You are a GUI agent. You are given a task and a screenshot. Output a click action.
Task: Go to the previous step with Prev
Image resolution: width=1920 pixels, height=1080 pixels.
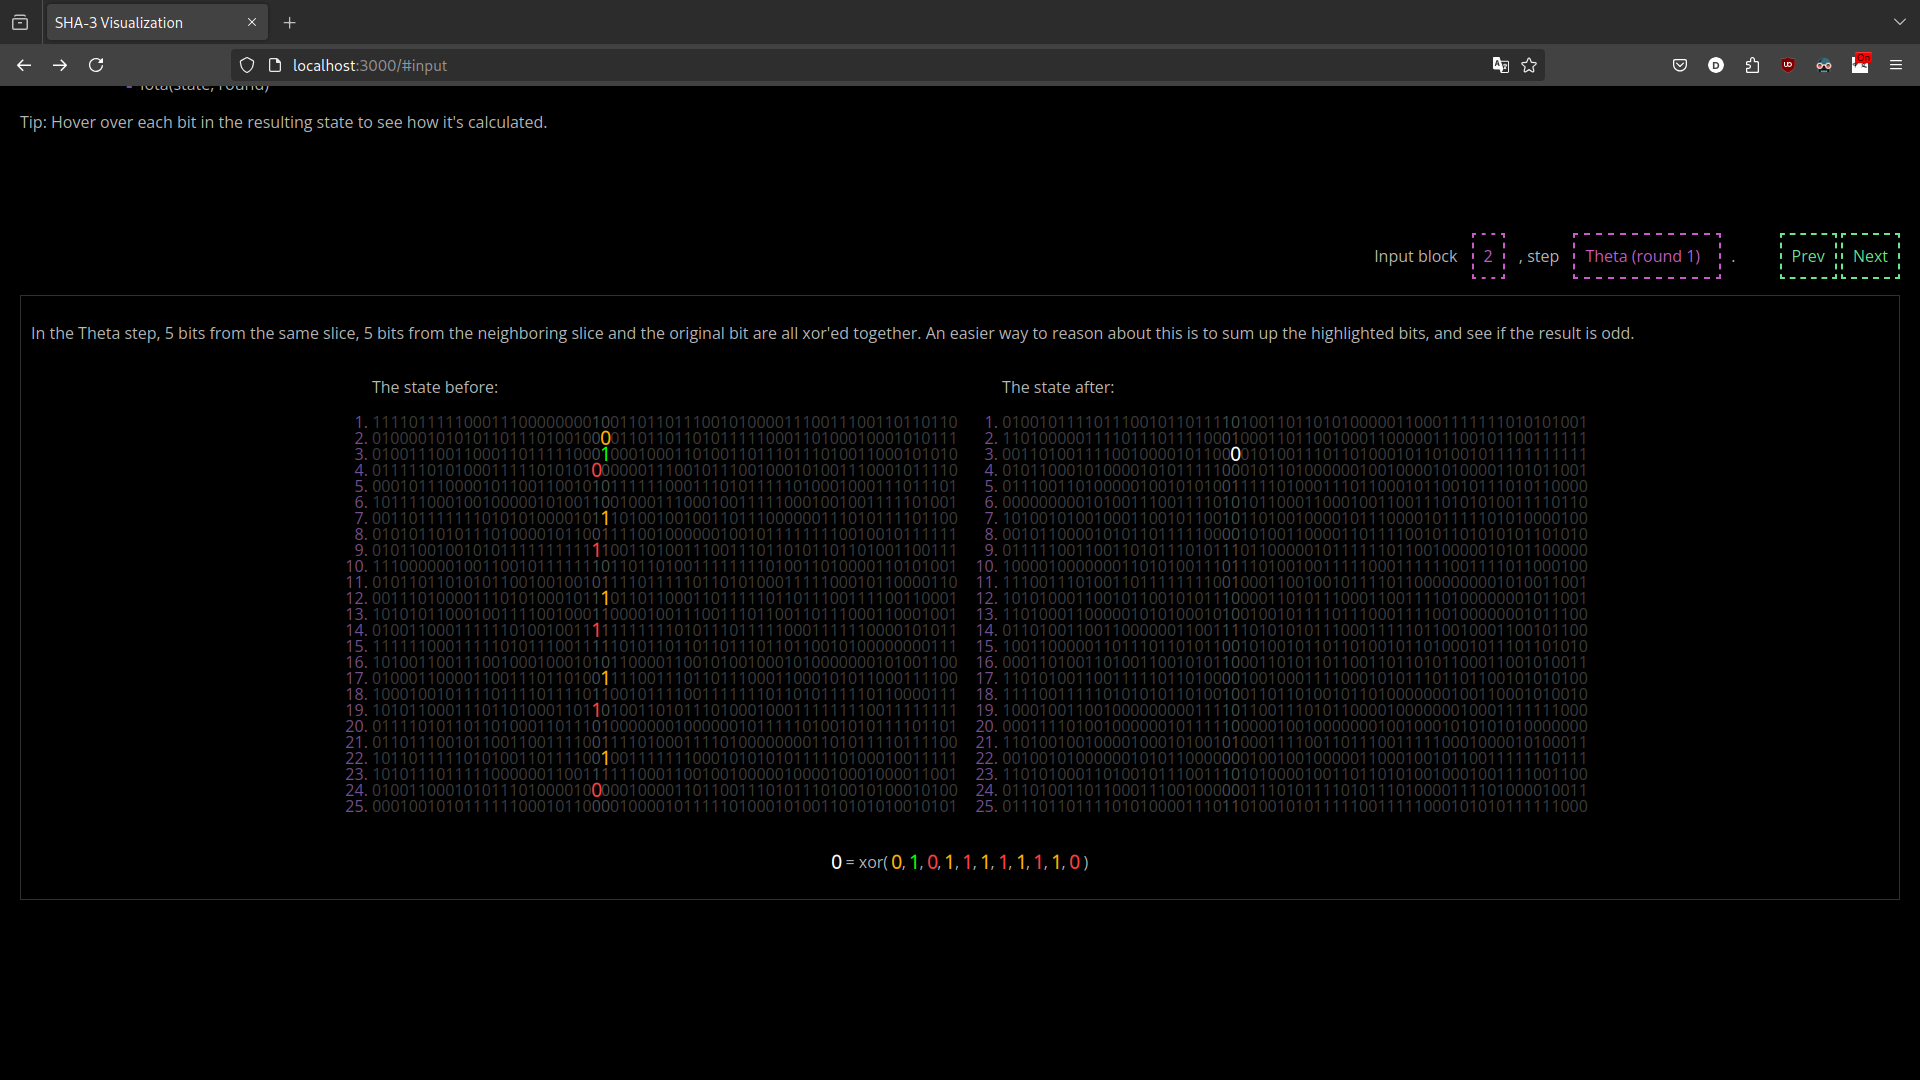[1809, 256]
